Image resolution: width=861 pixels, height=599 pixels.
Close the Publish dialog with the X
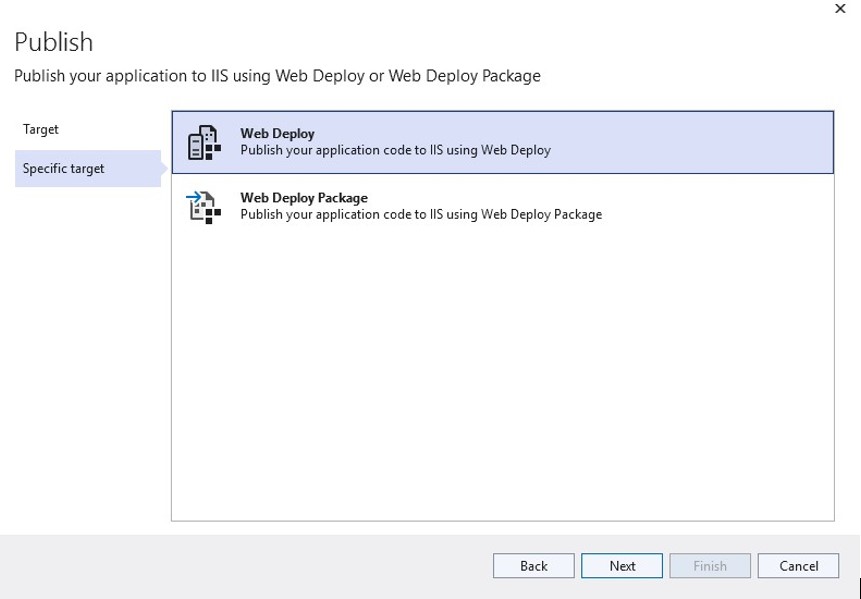tap(839, 8)
